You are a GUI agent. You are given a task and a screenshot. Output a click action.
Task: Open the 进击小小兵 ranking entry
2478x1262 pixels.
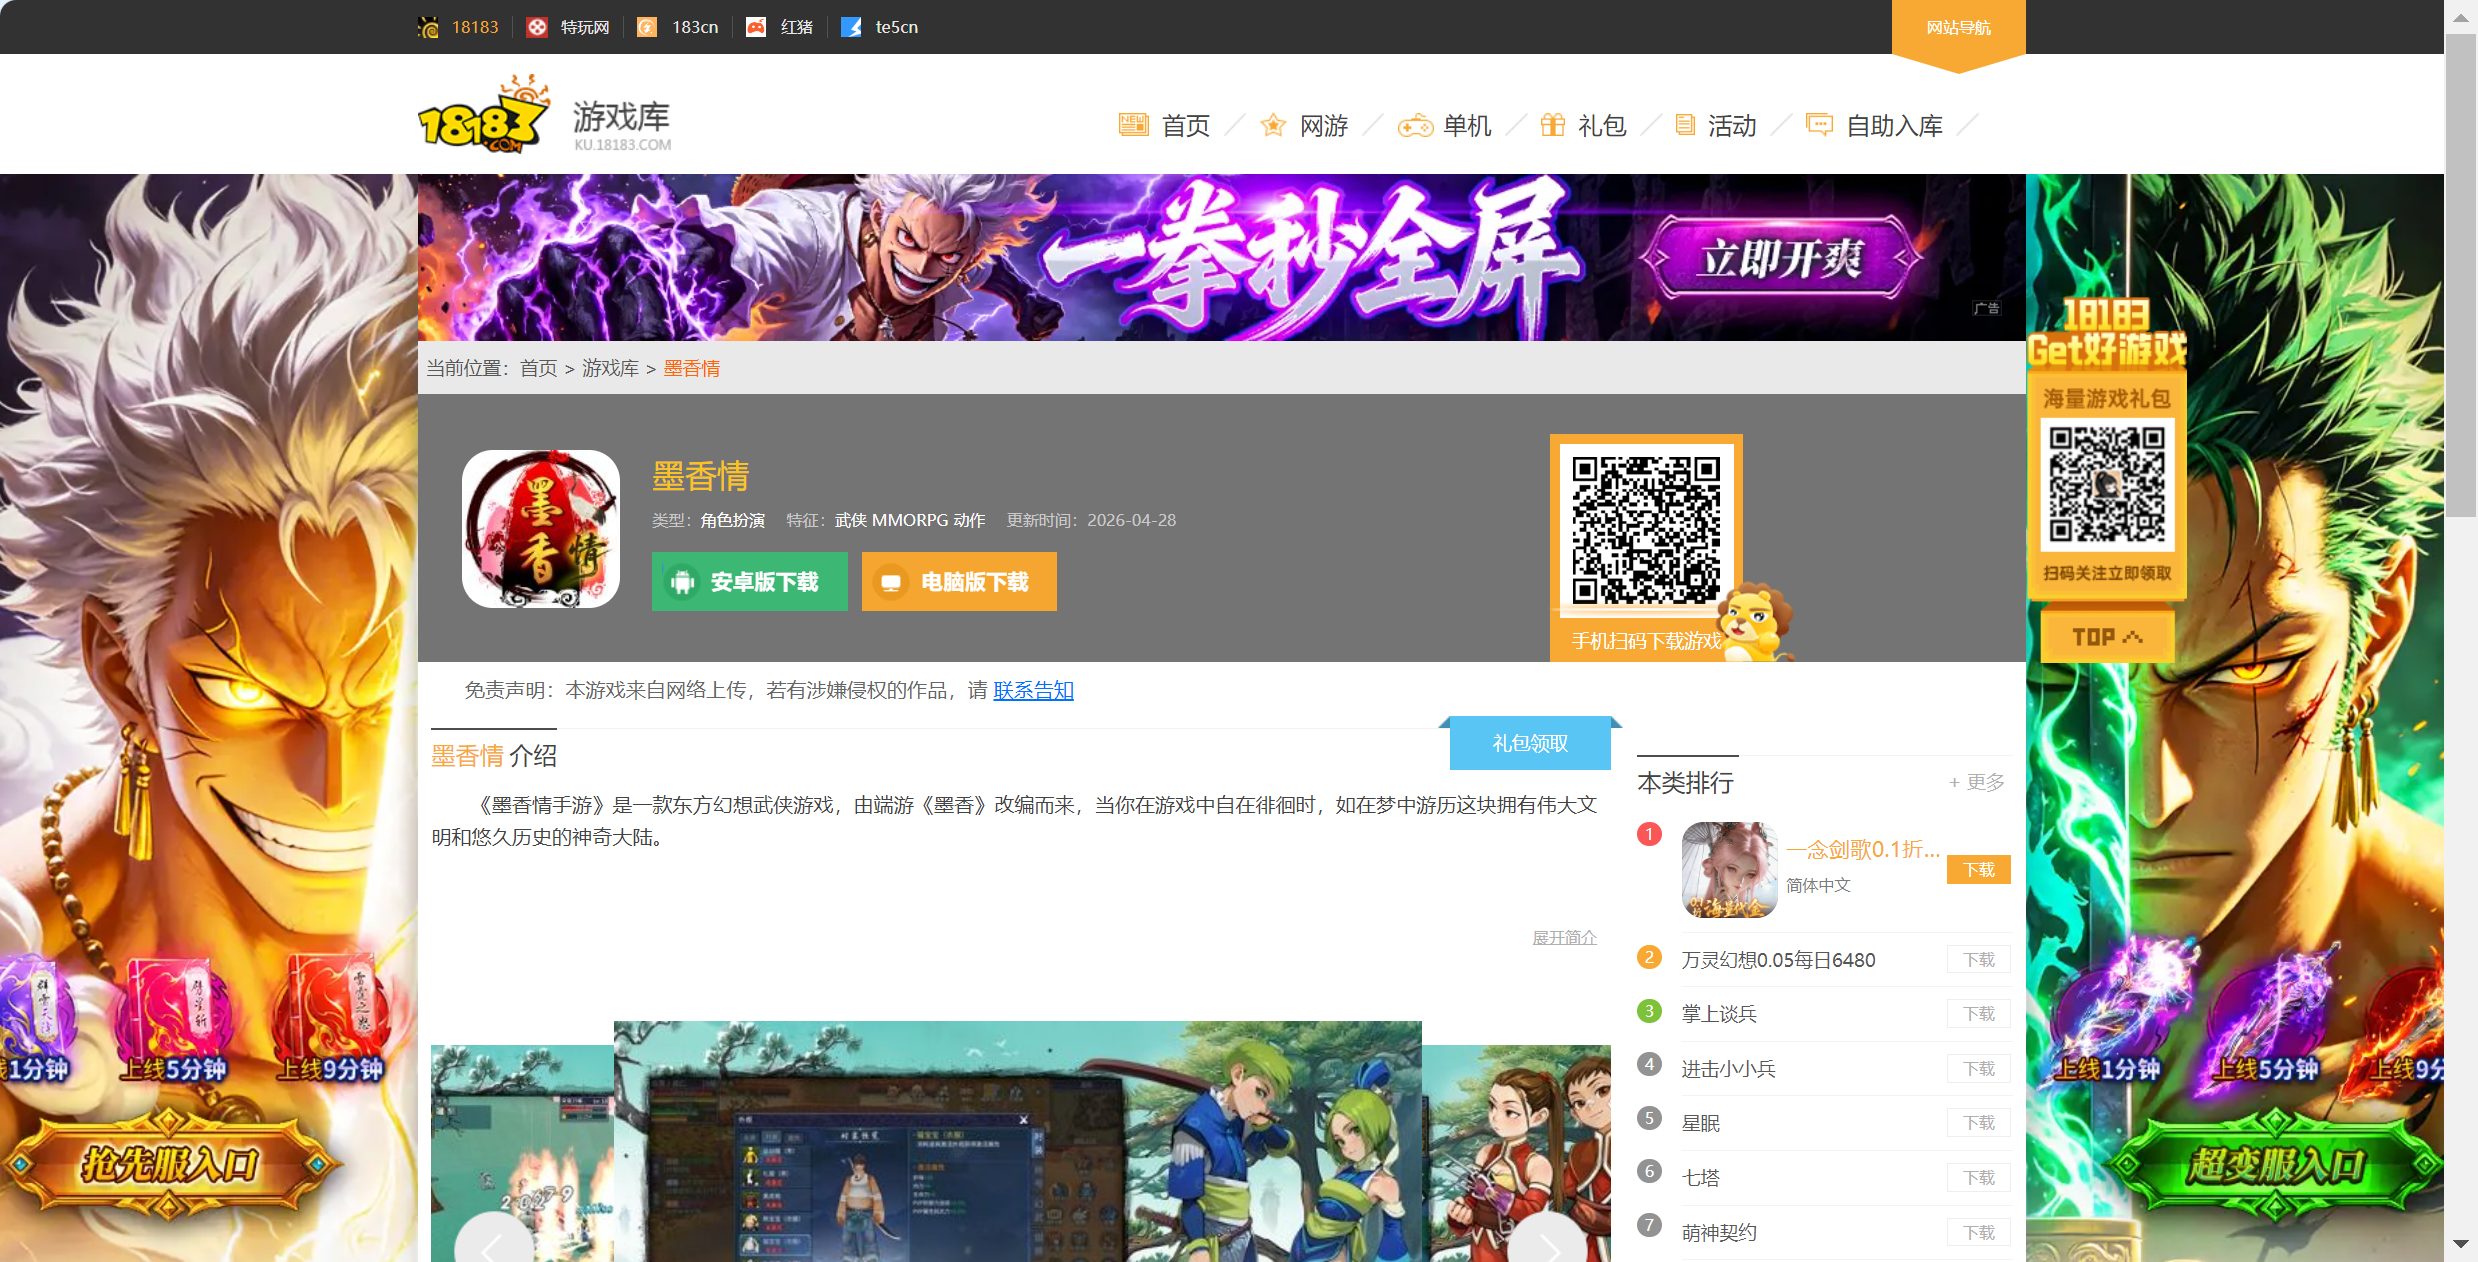pyautogui.click(x=1728, y=1068)
